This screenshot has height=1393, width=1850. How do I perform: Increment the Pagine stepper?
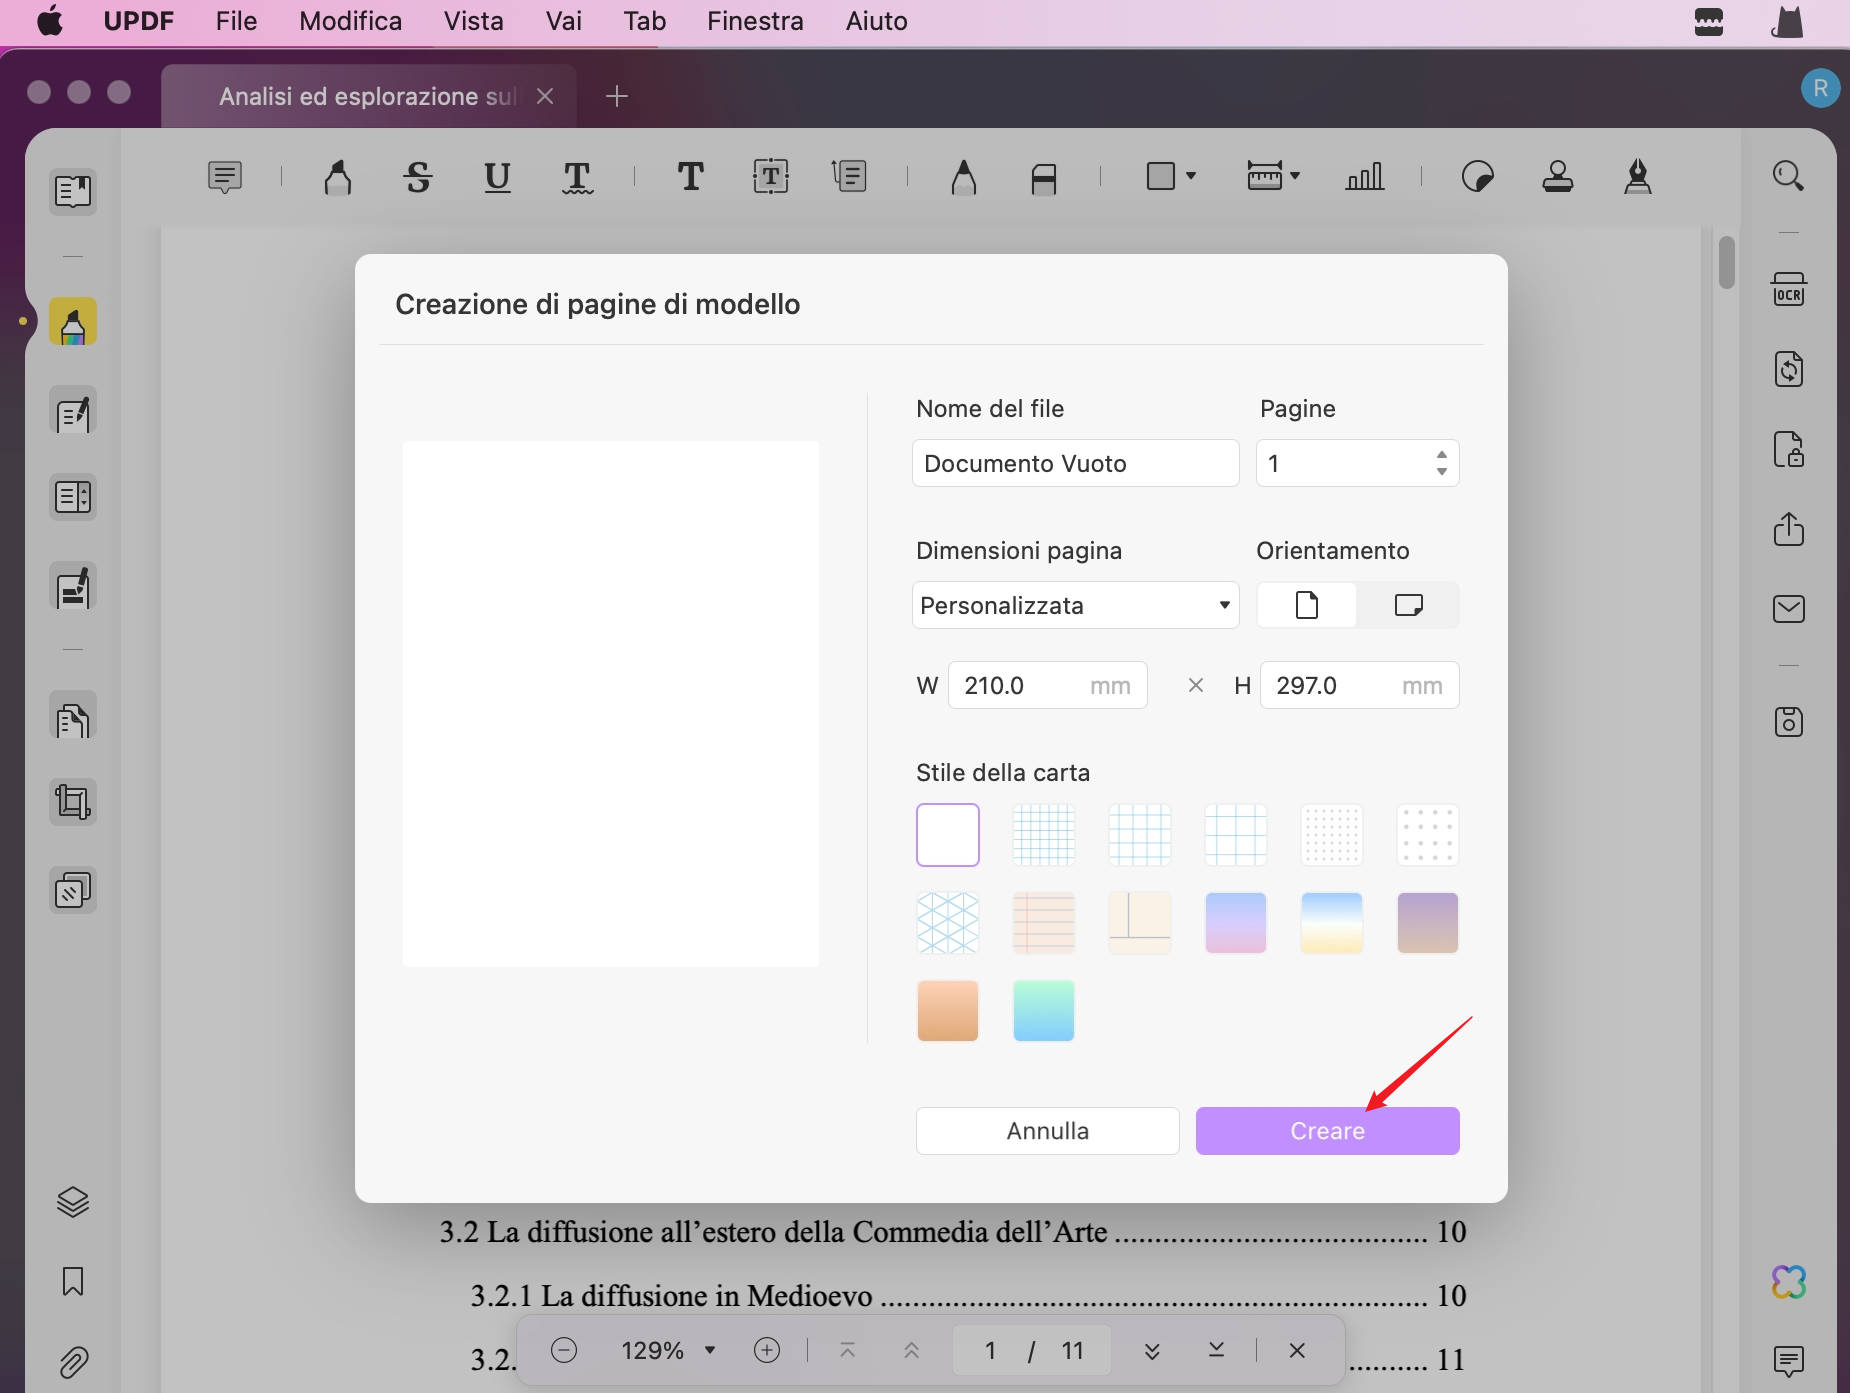(x=1441, y=455)
